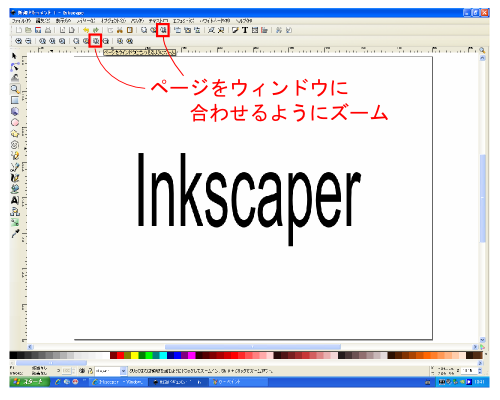The width and height of the screenshot is (500, 400).
Task: Create a new document from the toolbar
Action: pos(19,30)
